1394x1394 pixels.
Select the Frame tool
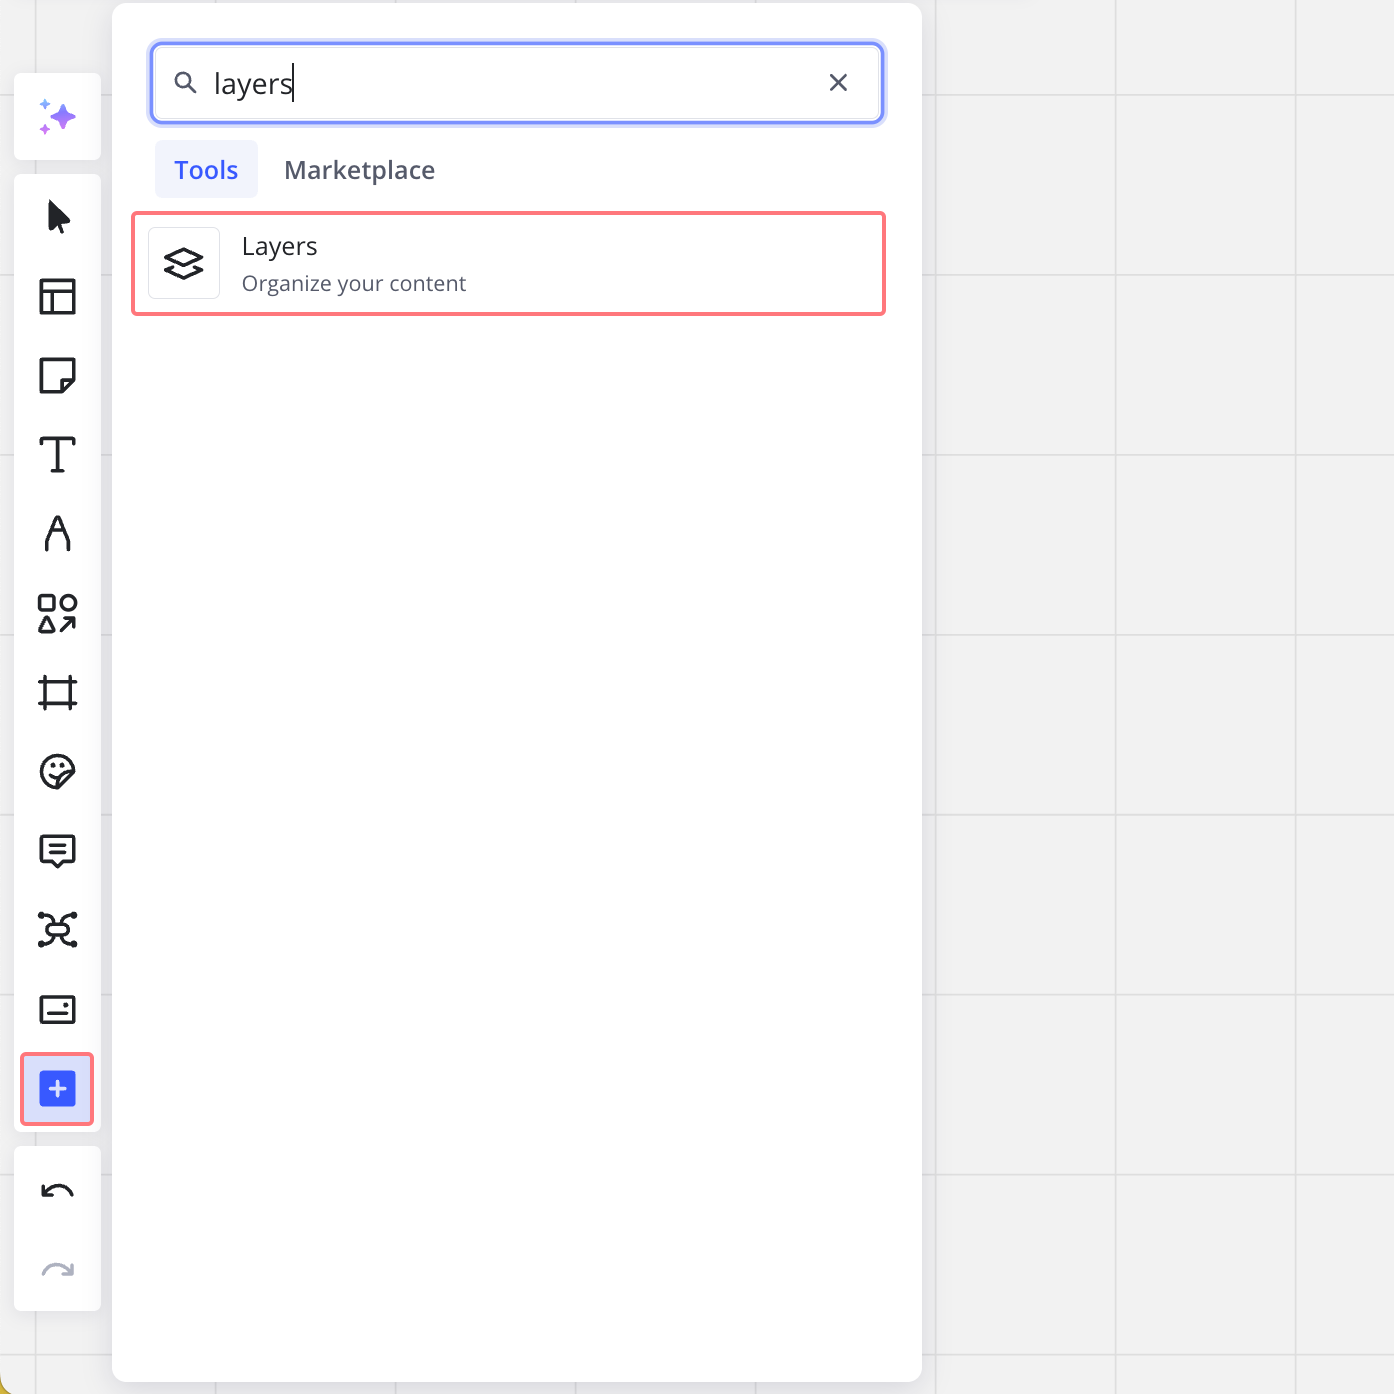pos(57,692)
